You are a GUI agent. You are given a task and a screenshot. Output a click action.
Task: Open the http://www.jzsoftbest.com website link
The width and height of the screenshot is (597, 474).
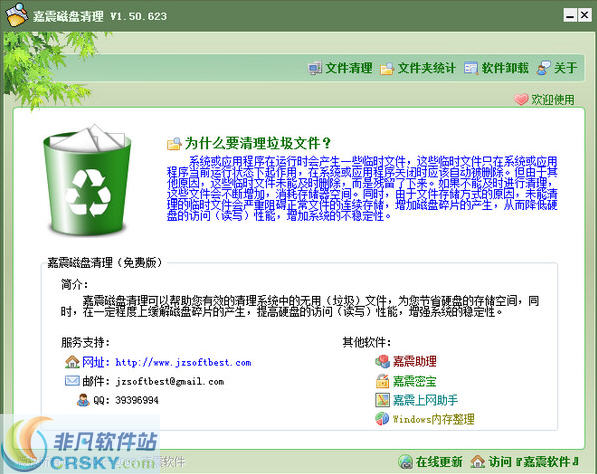pos(183,362)
